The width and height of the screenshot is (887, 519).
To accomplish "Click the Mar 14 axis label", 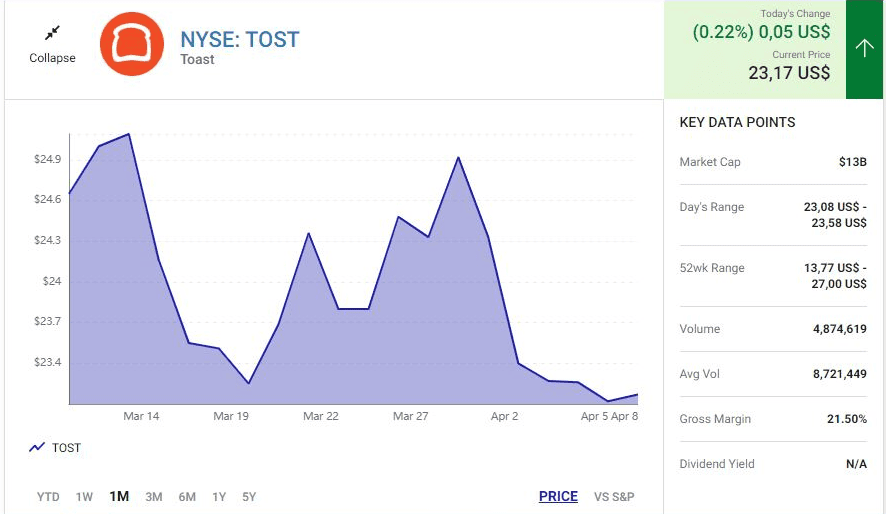I will click(x=141, y=416).
